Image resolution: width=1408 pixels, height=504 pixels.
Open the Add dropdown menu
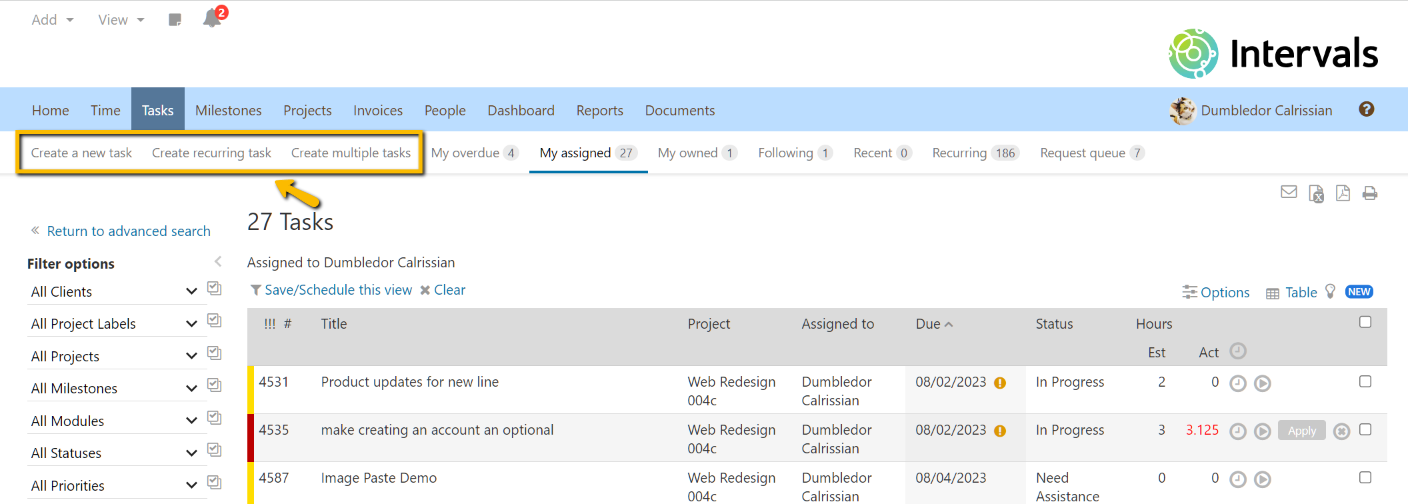[x=52, y=20]
